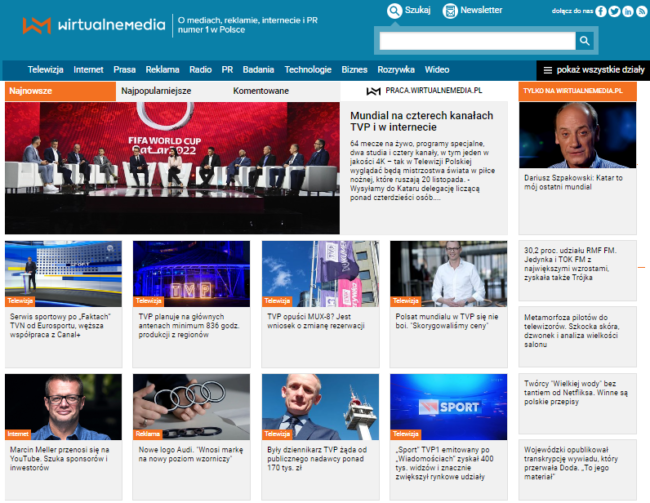
Task: Open the Telewizja menu section
Action: (x=45, y=70)
